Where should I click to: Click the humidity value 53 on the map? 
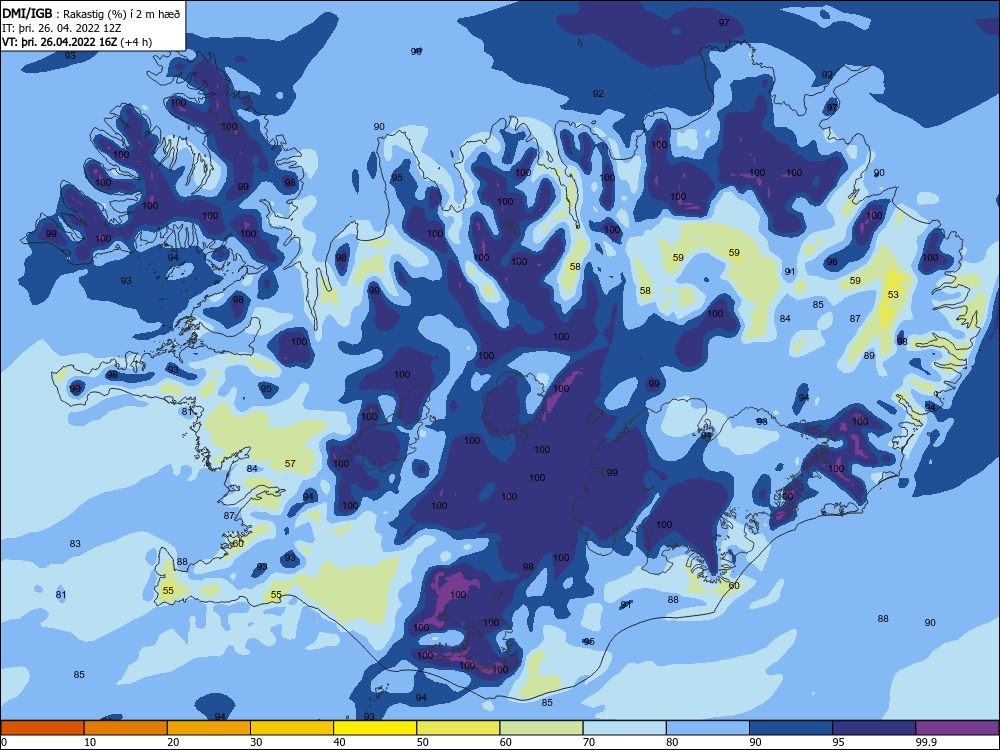tap(893, 295)
